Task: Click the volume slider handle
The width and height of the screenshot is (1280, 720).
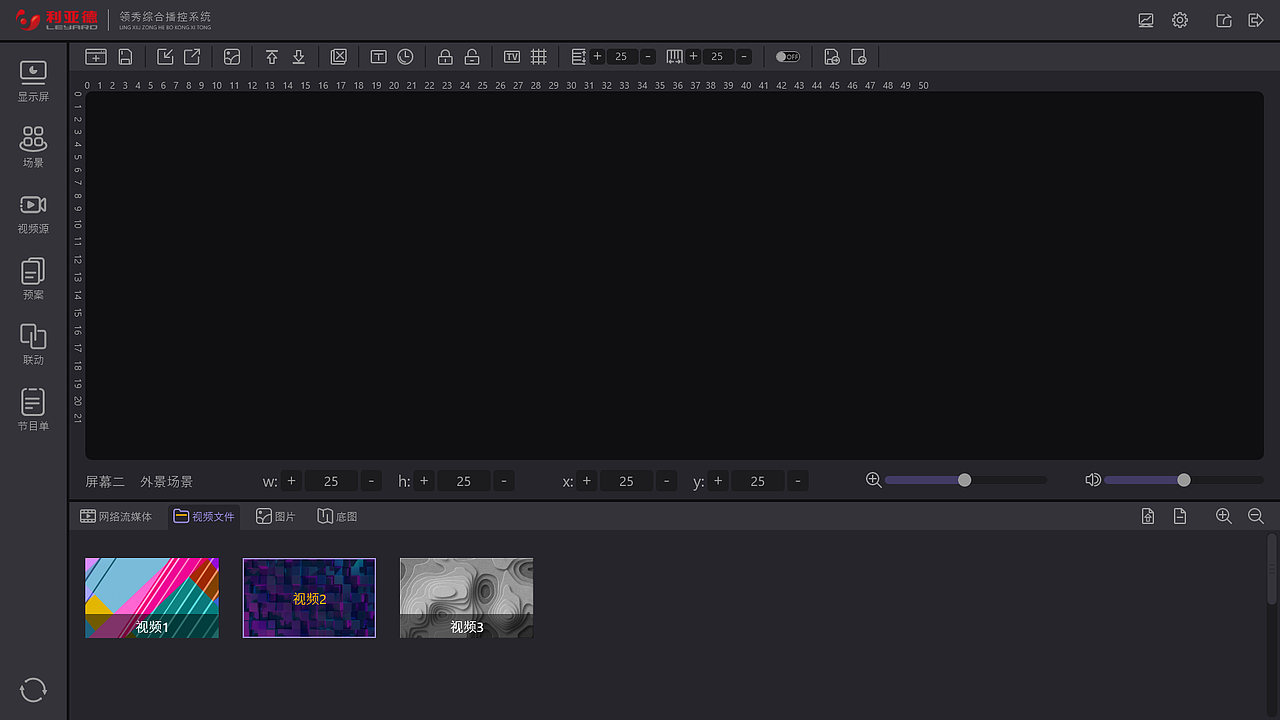Action: (1184, 480)
